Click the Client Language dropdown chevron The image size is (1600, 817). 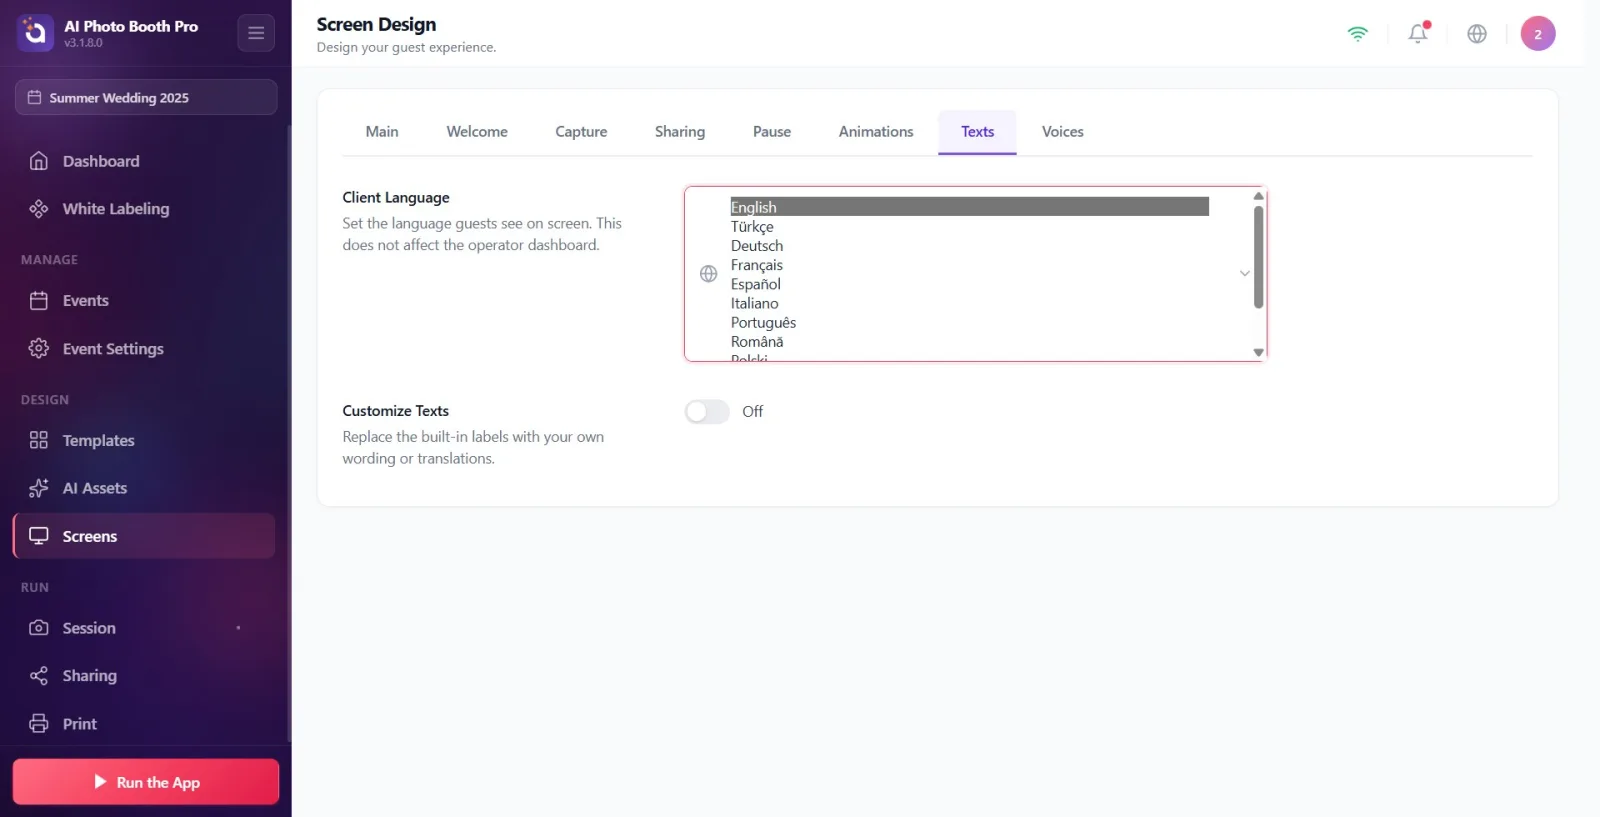(x=1245, y=273)
